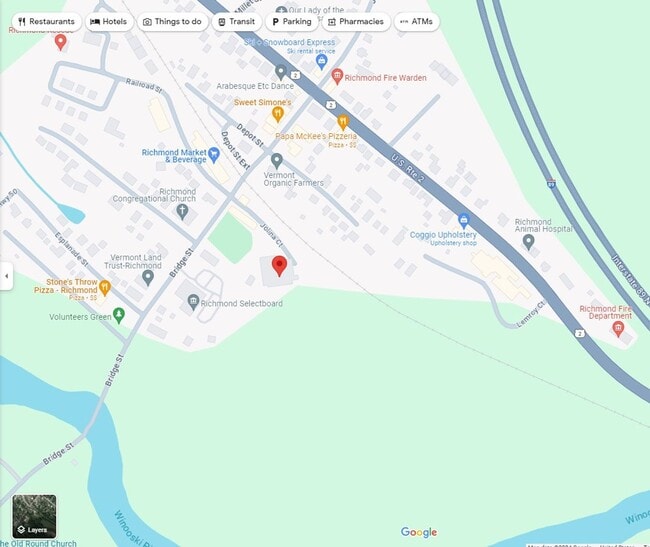This screenshot has height=547, width=650.
Task: Show Transit options chip
Action: click(237, 22)
